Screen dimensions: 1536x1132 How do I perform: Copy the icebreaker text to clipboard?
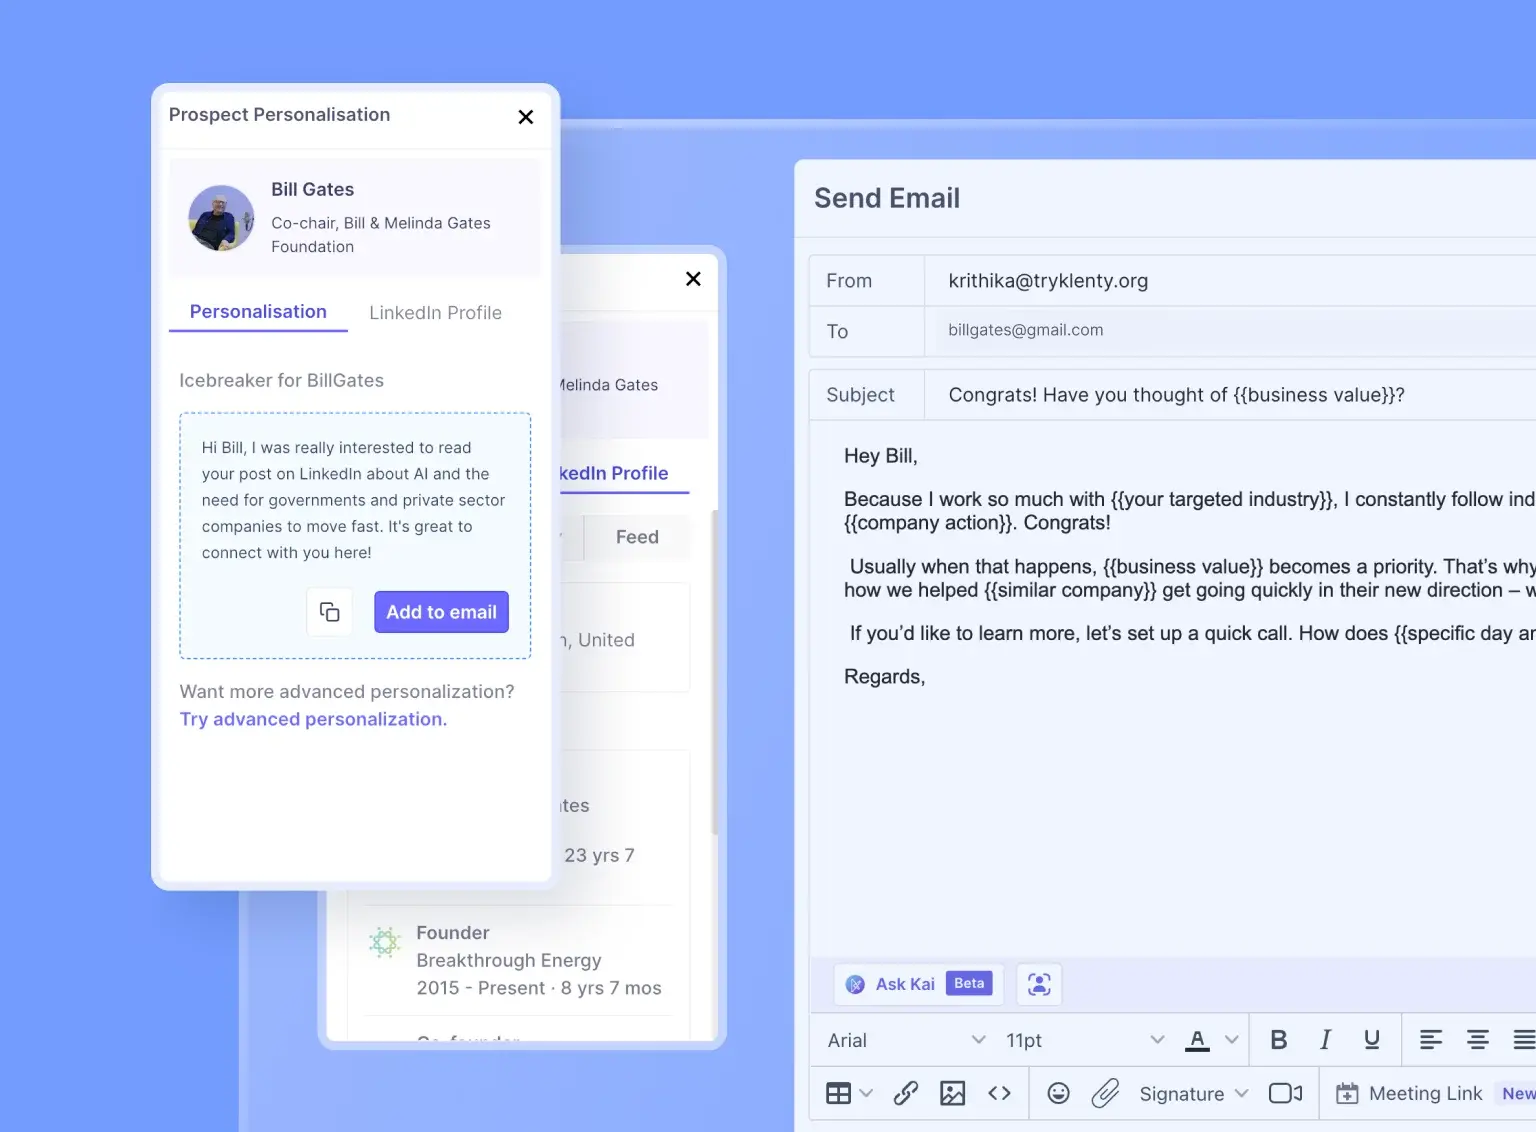(x=329, y=612)
